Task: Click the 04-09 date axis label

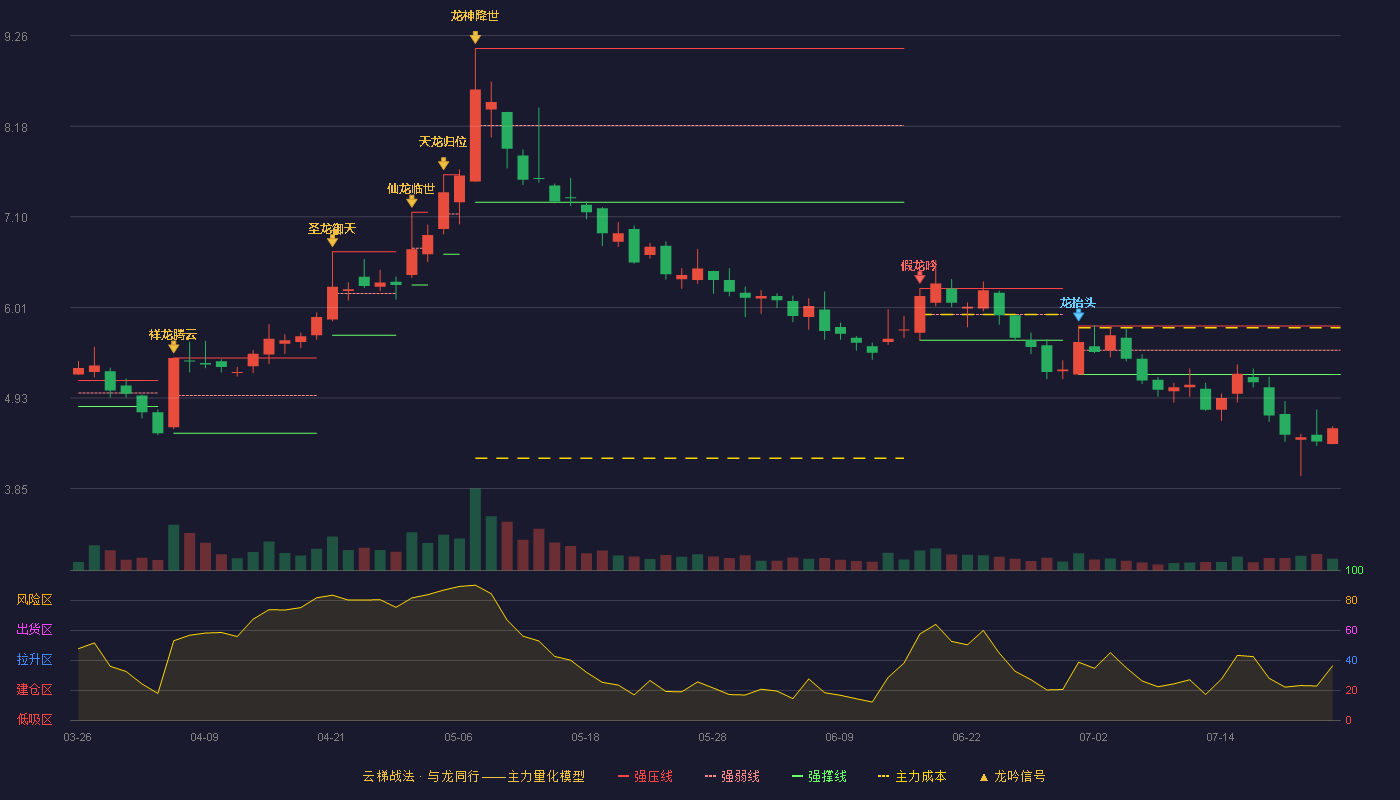Action: pyautogui.click(x=204, y=737)
